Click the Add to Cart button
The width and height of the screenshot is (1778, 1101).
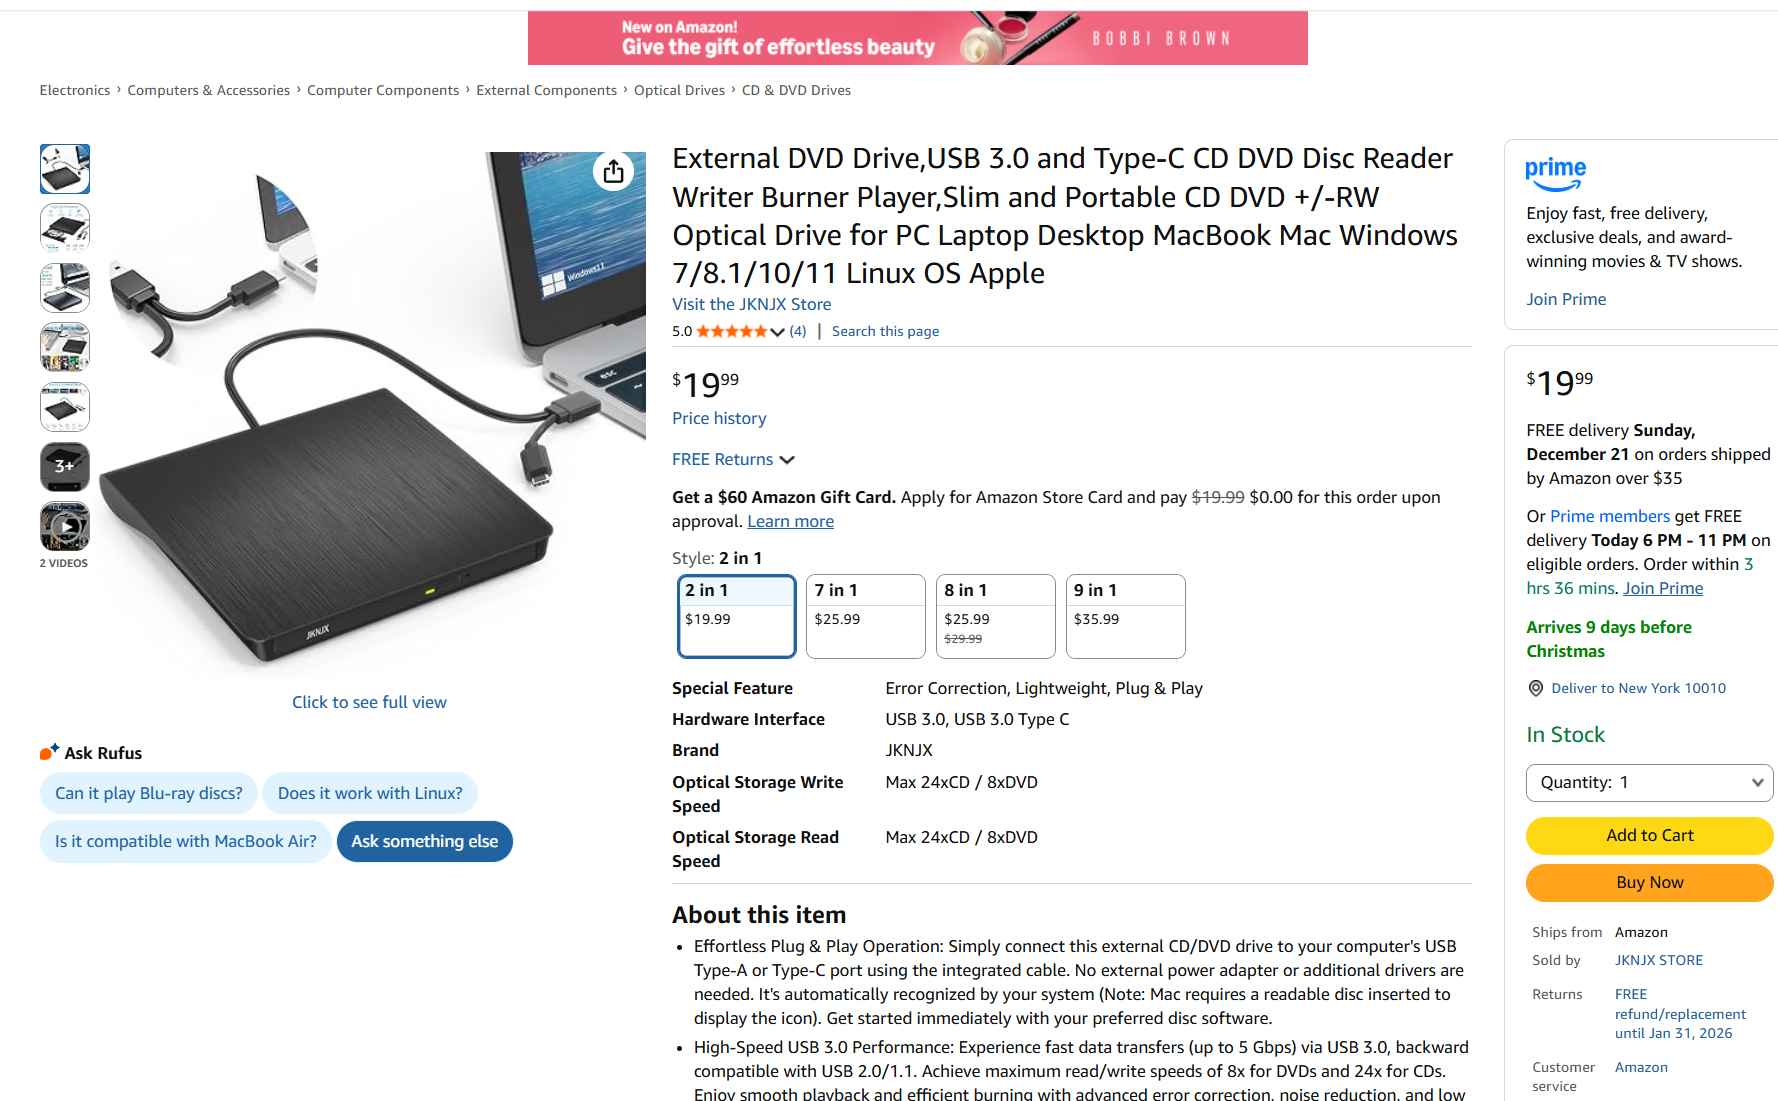[x=1649, y=835]
